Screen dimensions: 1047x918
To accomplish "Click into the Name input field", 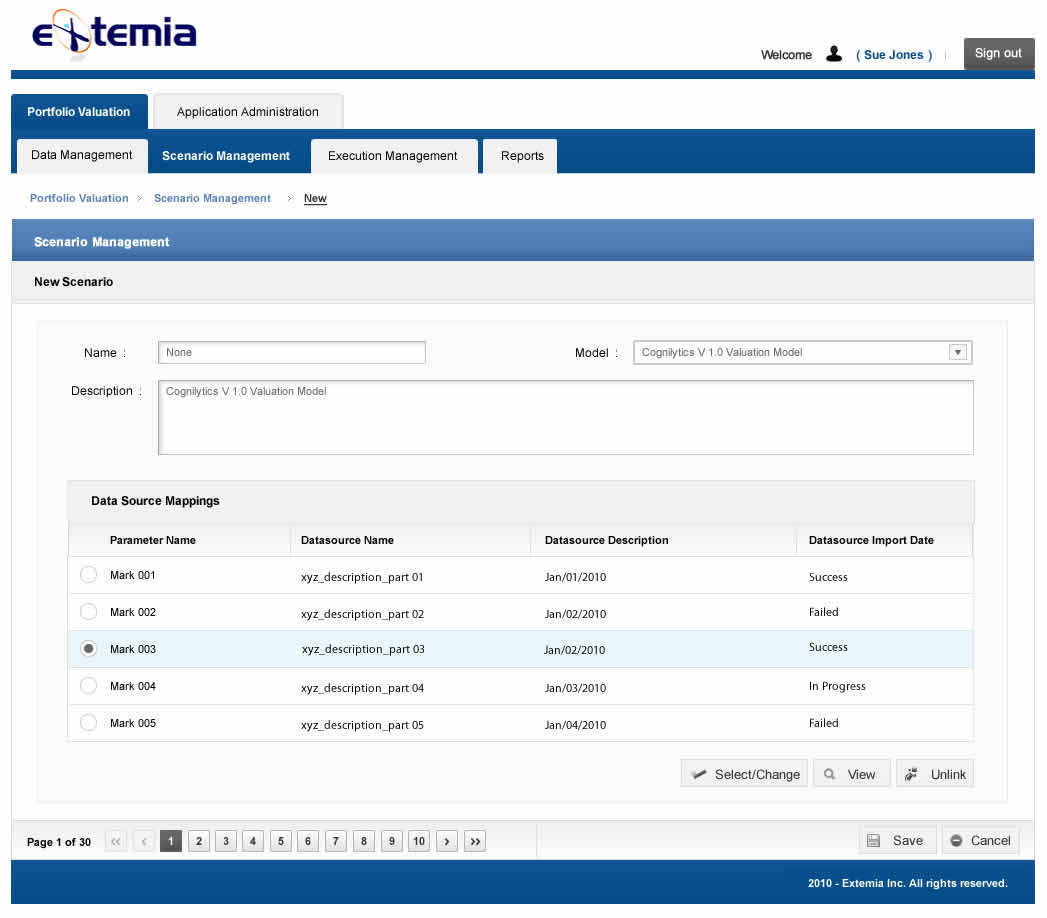I will (292, 353).
